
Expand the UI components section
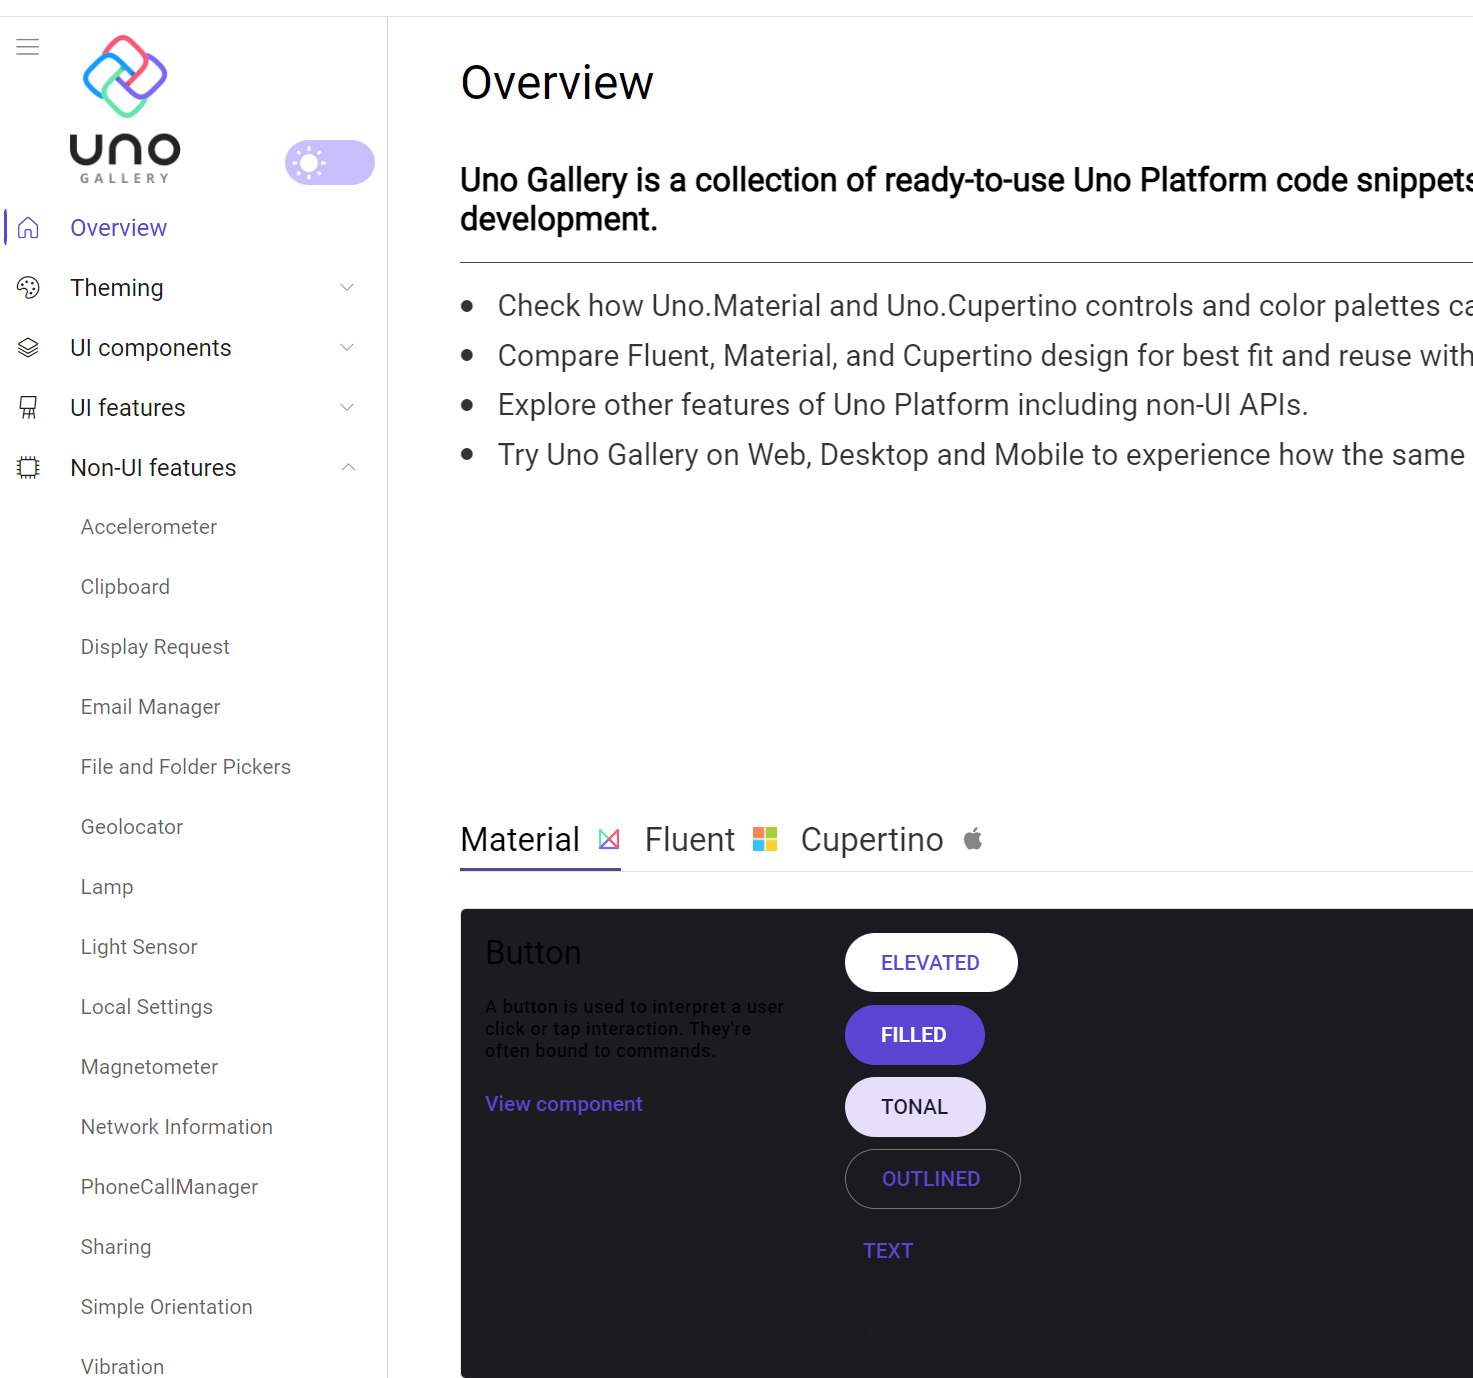(347, 347)
